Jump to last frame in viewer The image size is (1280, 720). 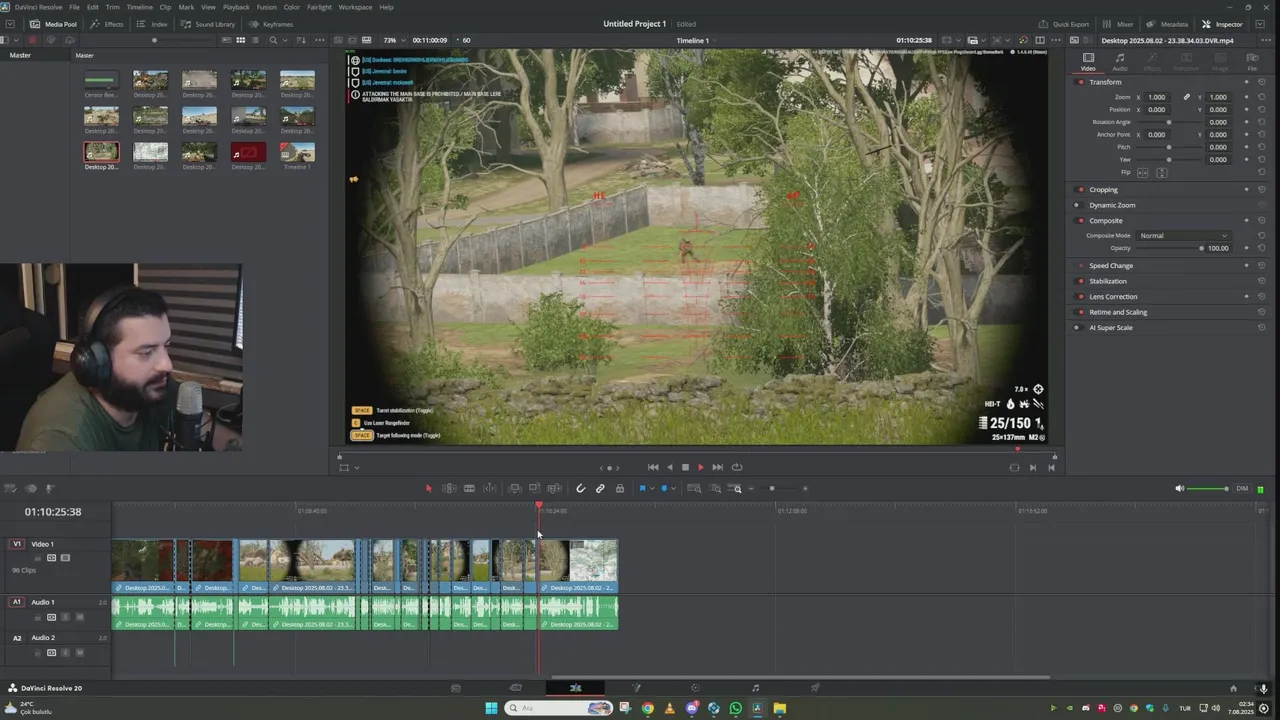(717, 467)
